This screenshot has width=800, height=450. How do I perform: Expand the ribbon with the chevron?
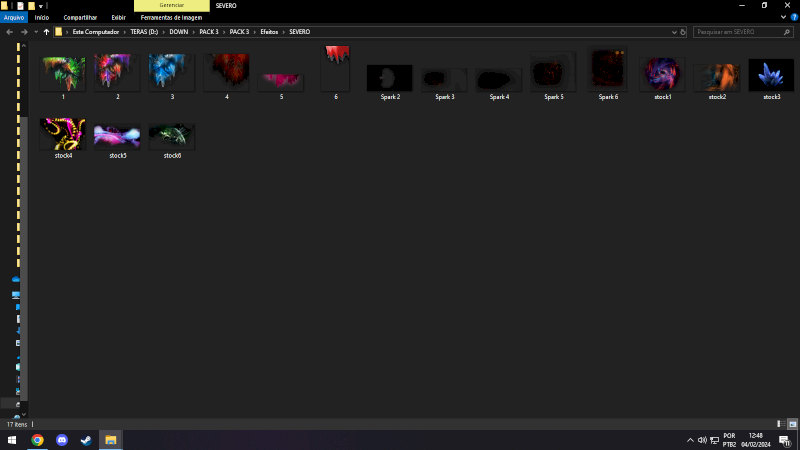pyautogui.click(x=783, y=17)
